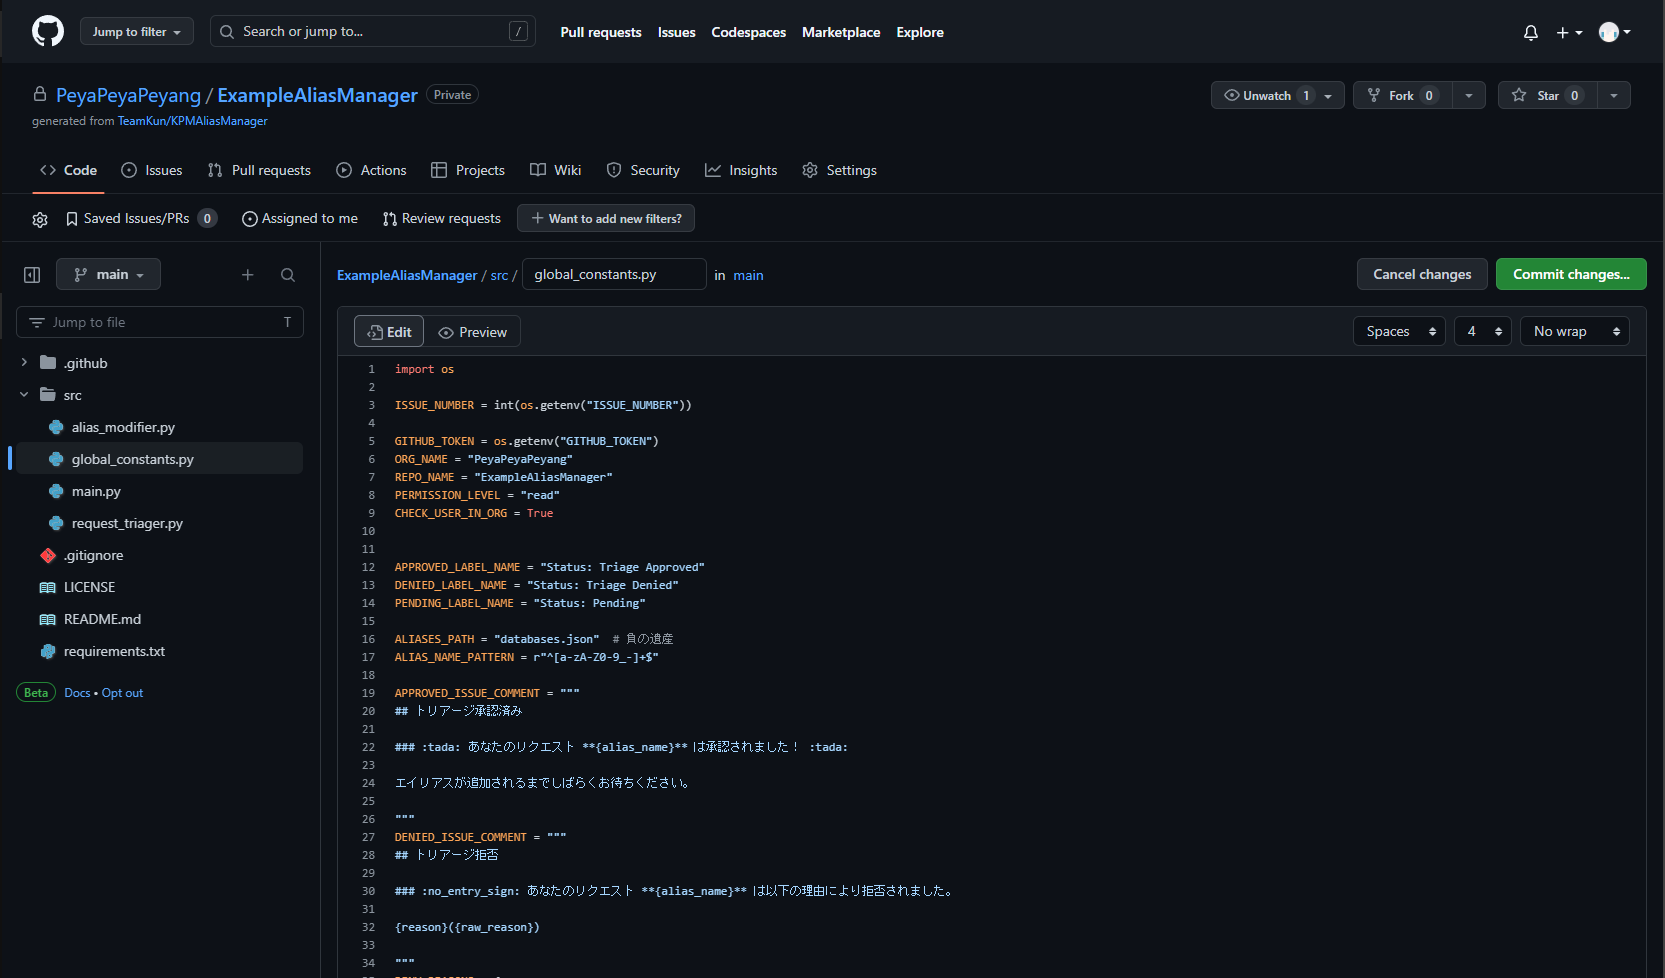Click the Opt out link

tap(122, 693)
